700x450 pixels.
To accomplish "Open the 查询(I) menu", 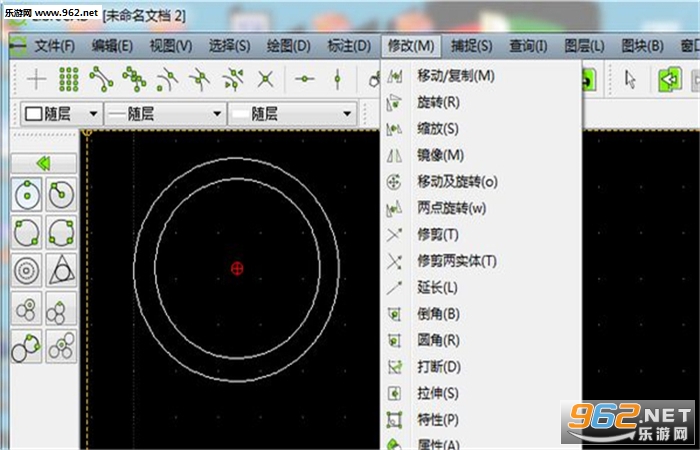I will 528,46.
